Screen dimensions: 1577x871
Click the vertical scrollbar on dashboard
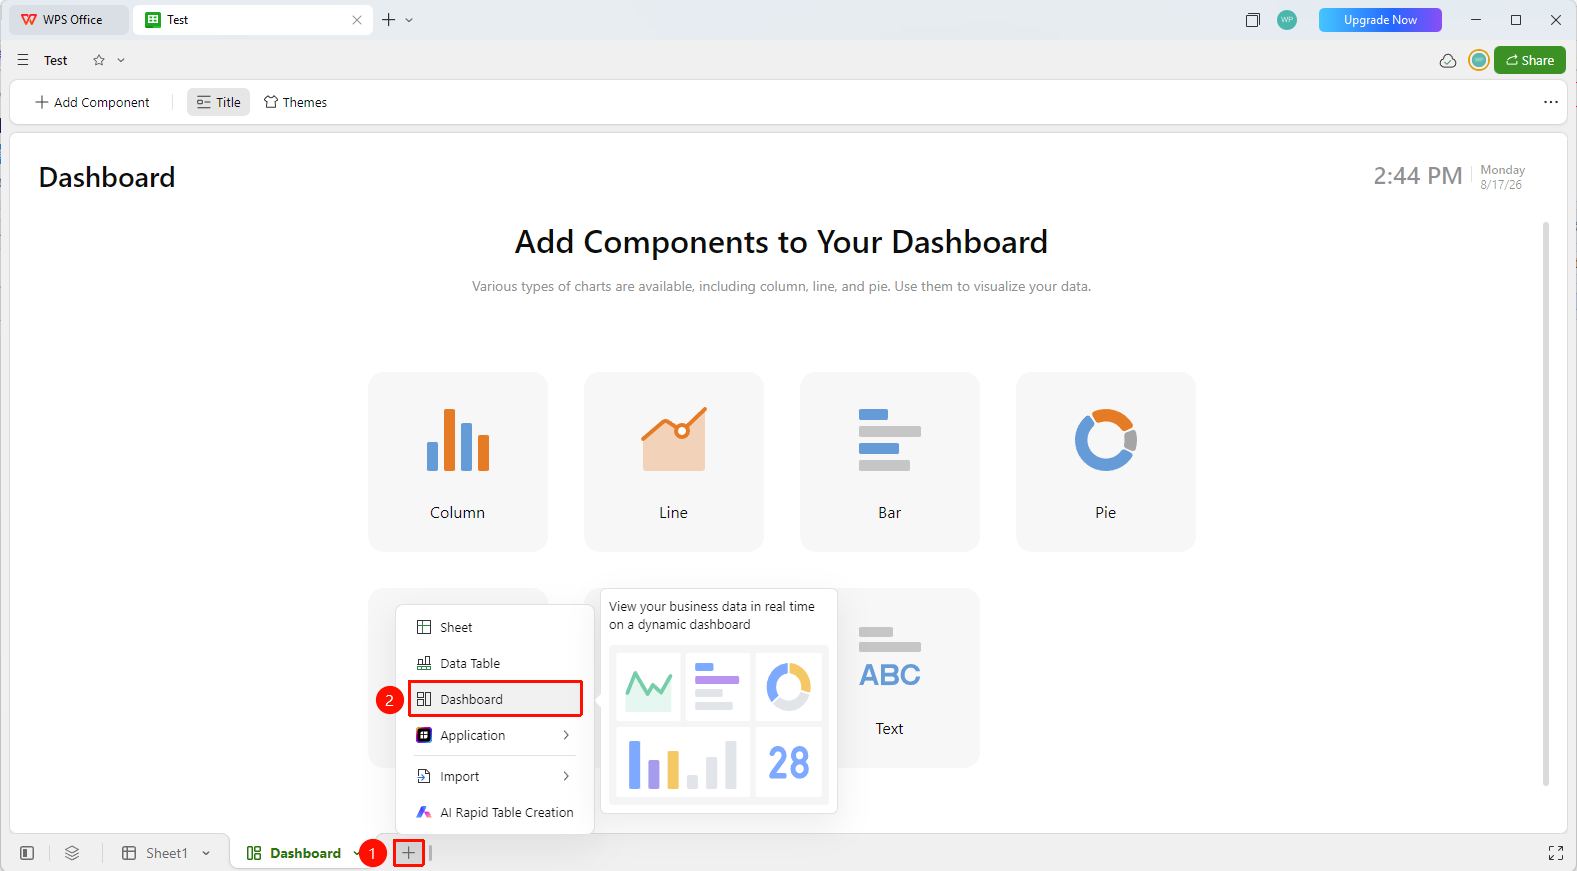click(1546, 504)
